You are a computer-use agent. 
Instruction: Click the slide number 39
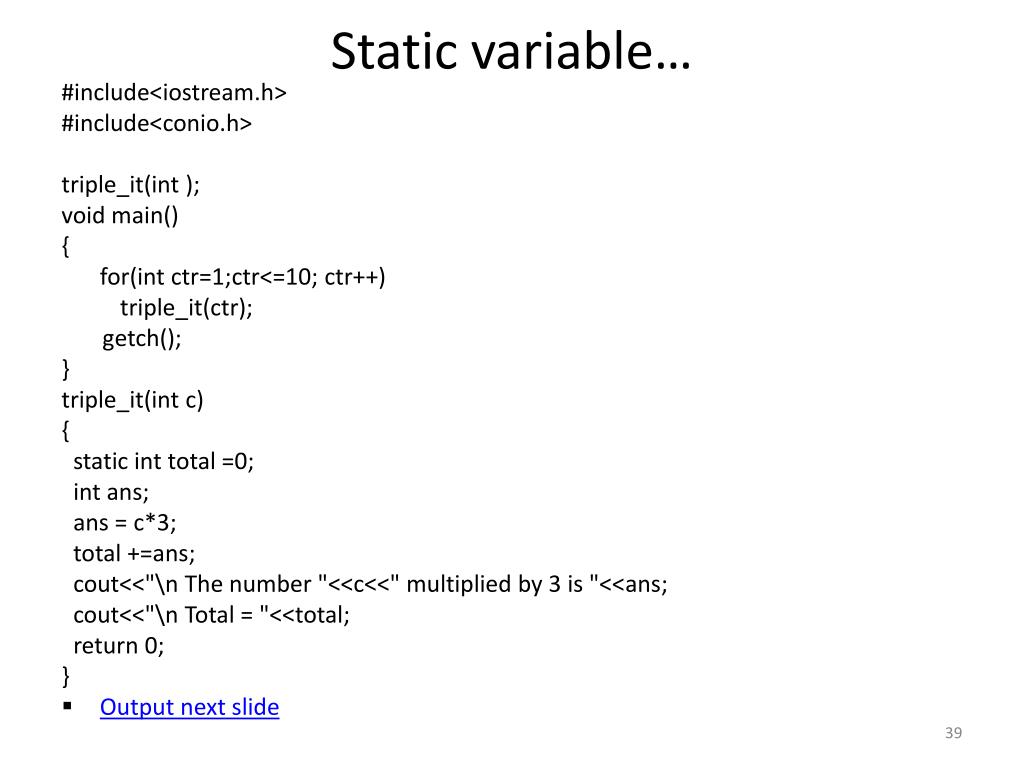click(953, 733)
